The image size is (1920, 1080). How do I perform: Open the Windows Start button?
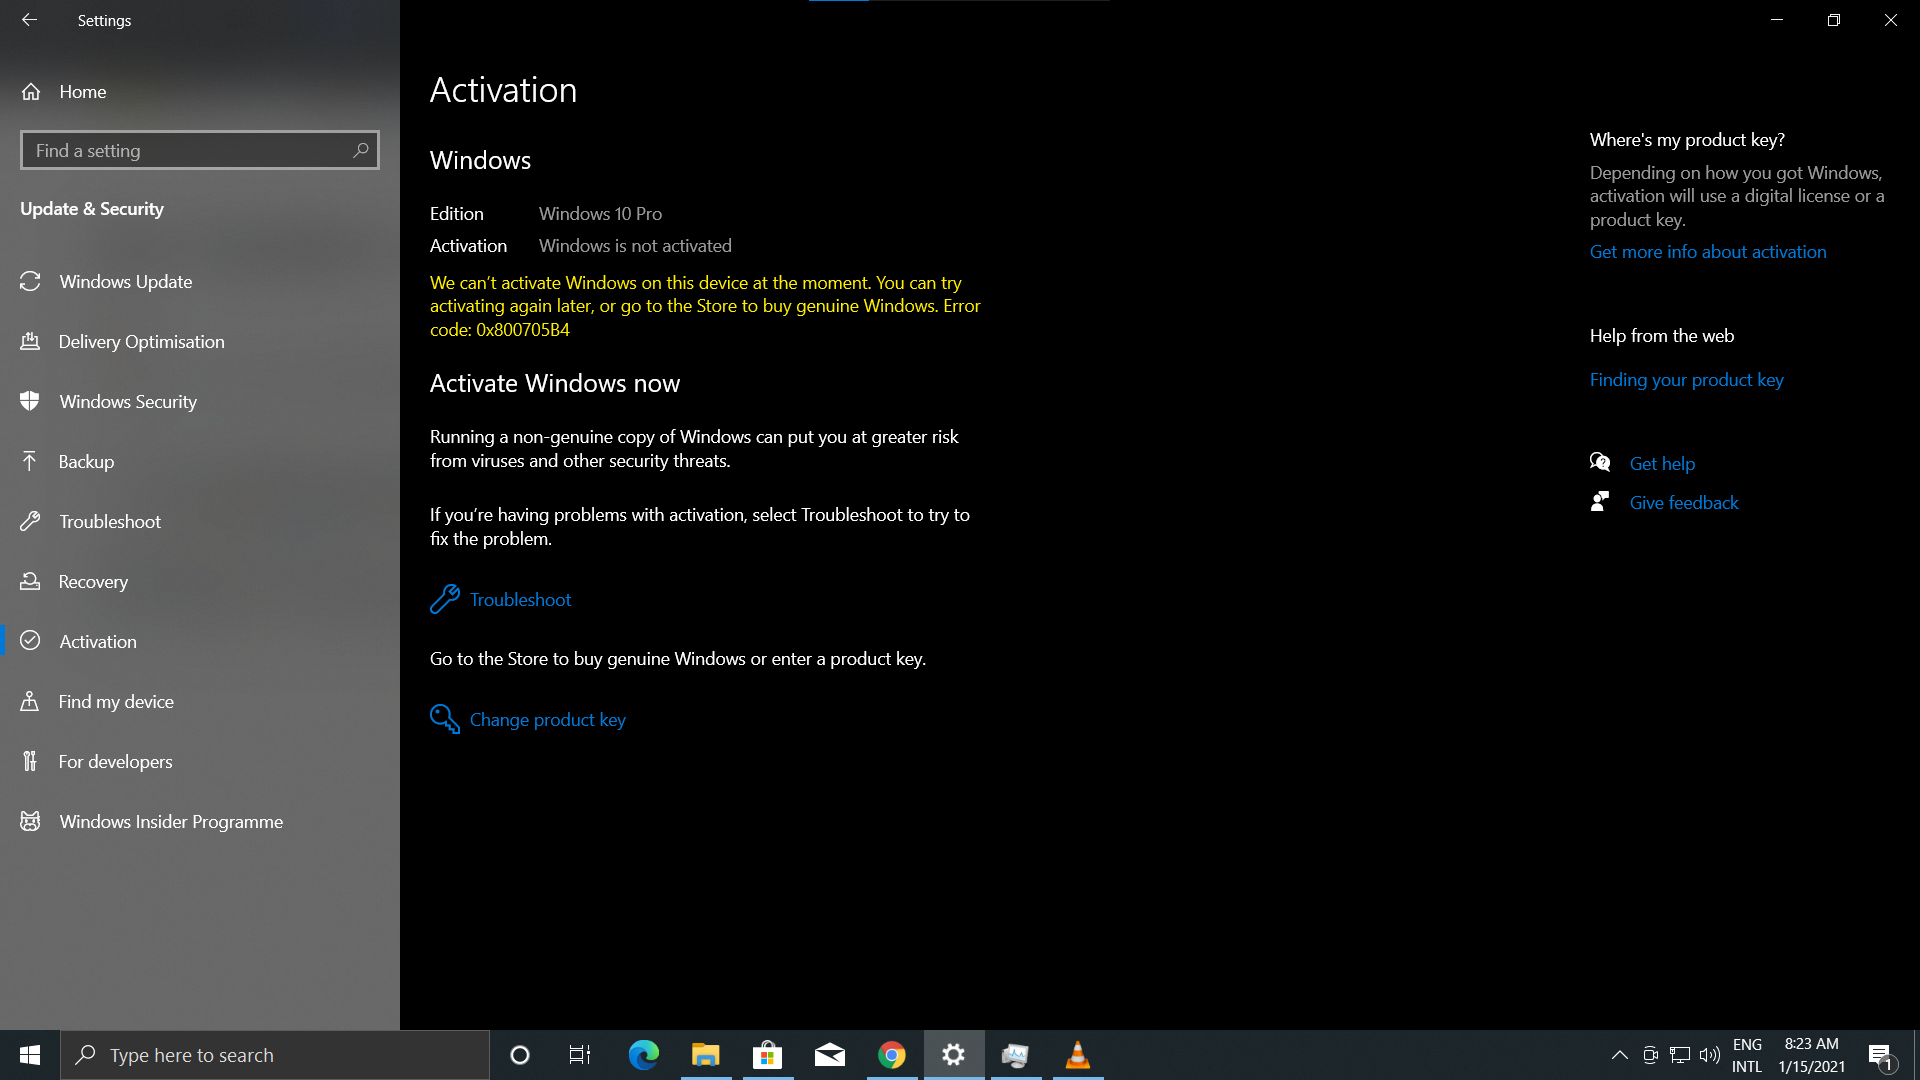pos(30,1055)
